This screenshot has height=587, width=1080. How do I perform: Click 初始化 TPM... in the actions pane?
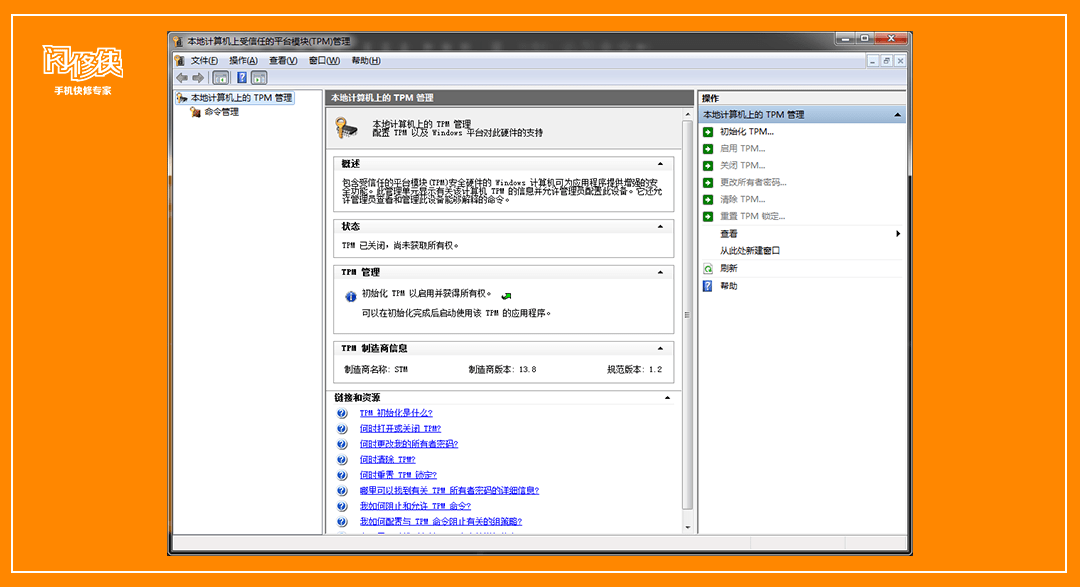[747, 132]
